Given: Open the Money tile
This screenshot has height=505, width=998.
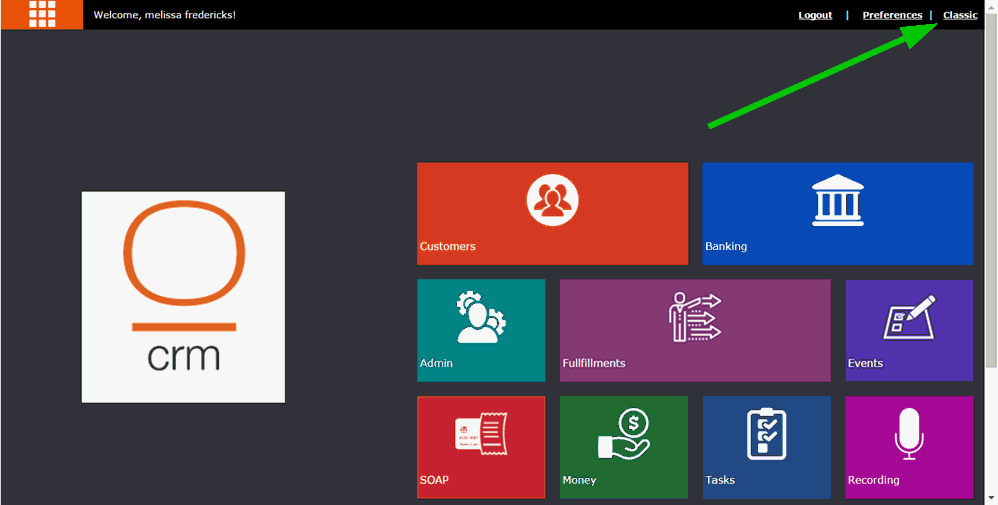Looking at the screenshot, I should pyautogui.click(x=624, y=447).
